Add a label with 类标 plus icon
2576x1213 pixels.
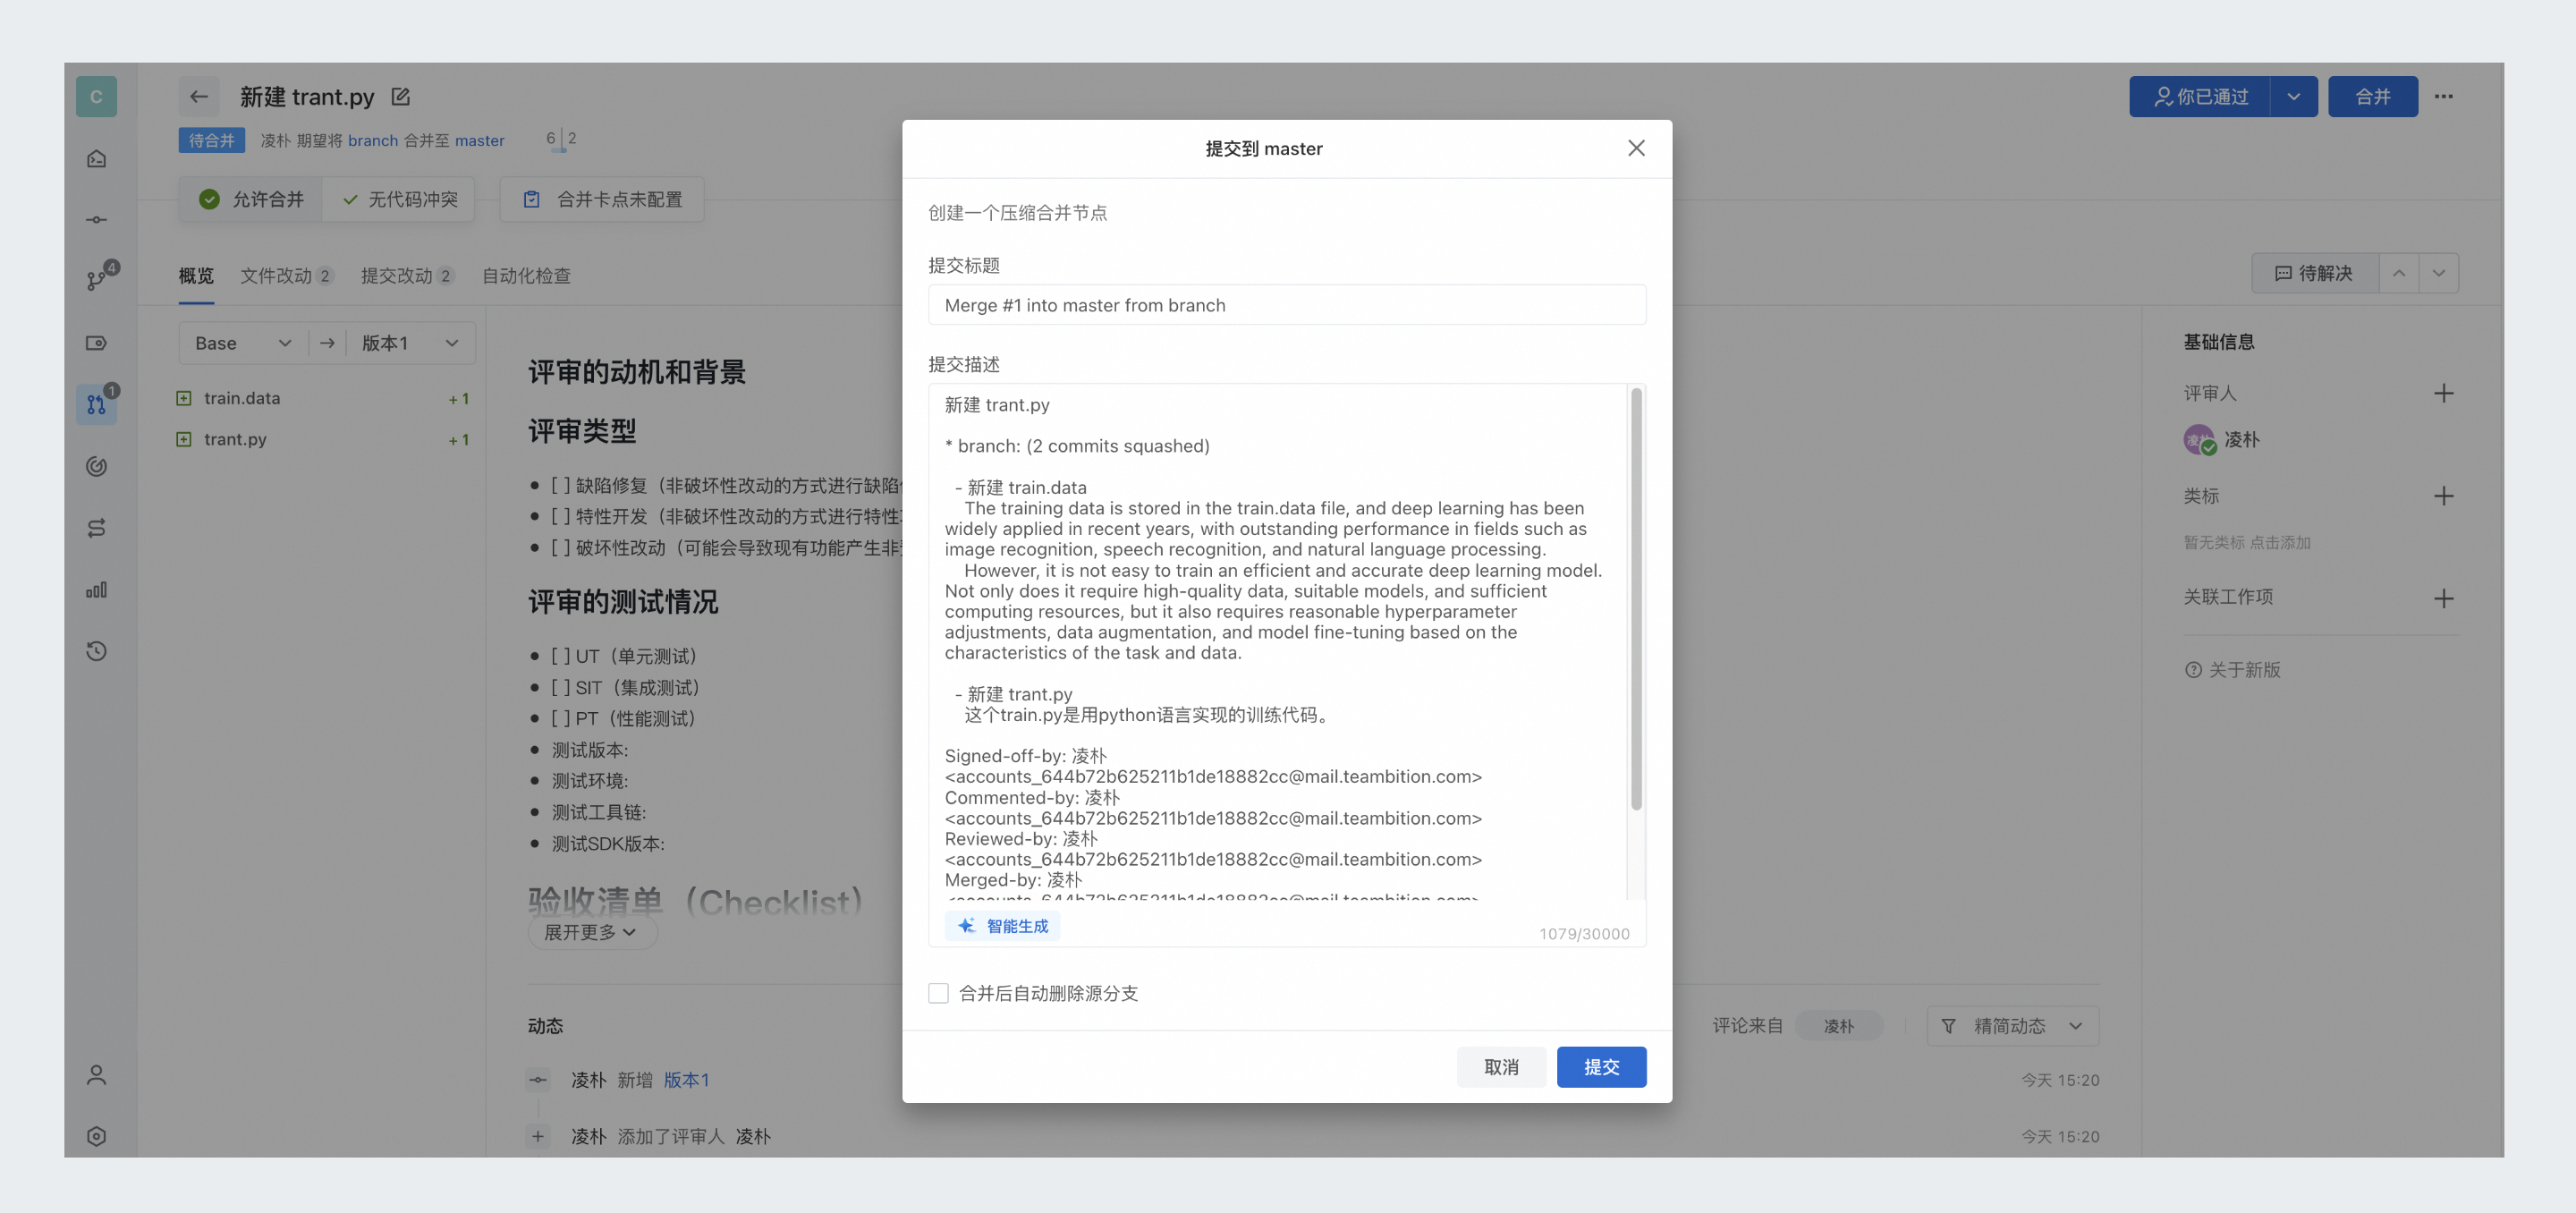tap(2443, 496)
